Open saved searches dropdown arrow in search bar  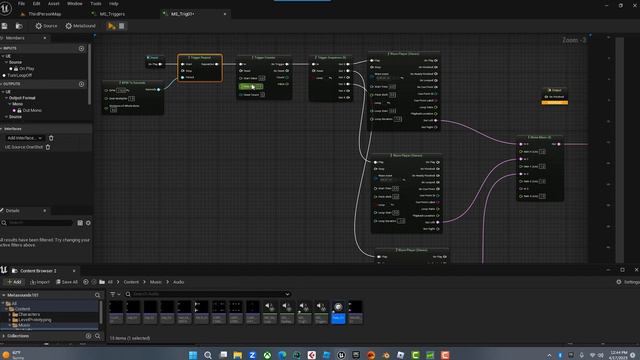[287, 294]
